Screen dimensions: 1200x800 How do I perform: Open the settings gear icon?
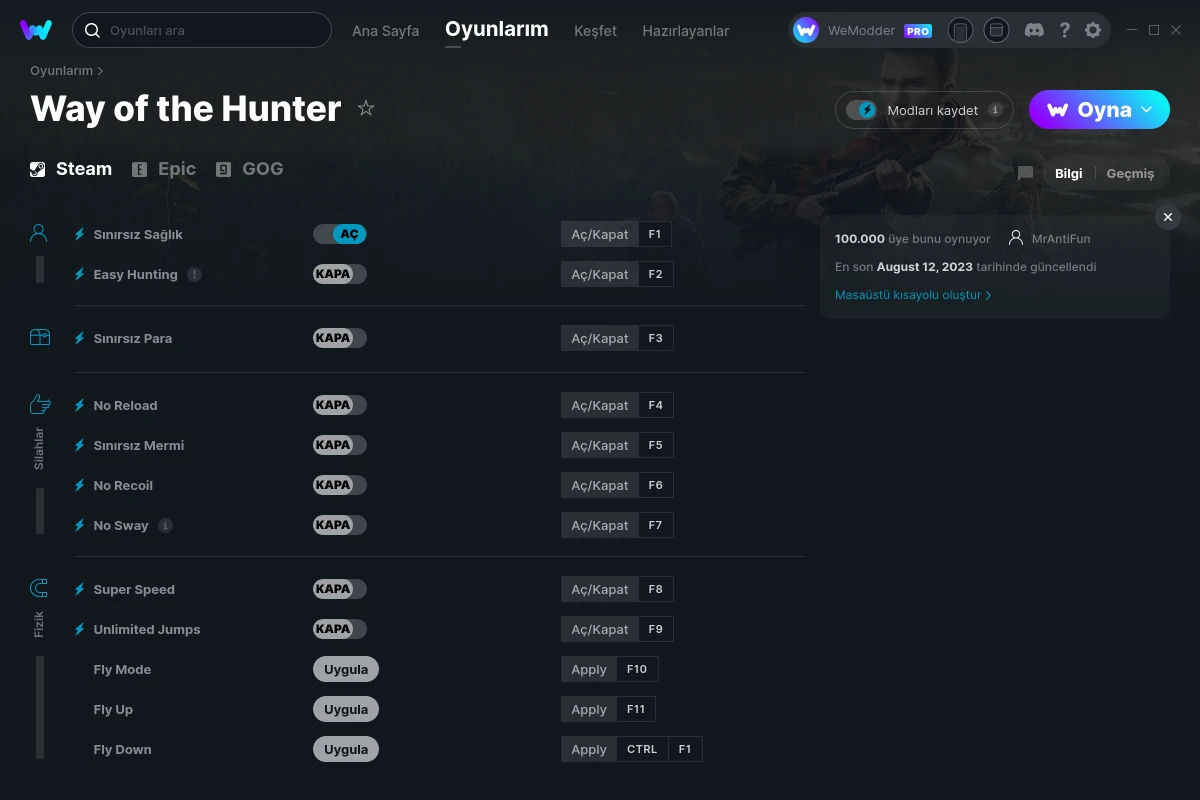tap(1093, 30)
